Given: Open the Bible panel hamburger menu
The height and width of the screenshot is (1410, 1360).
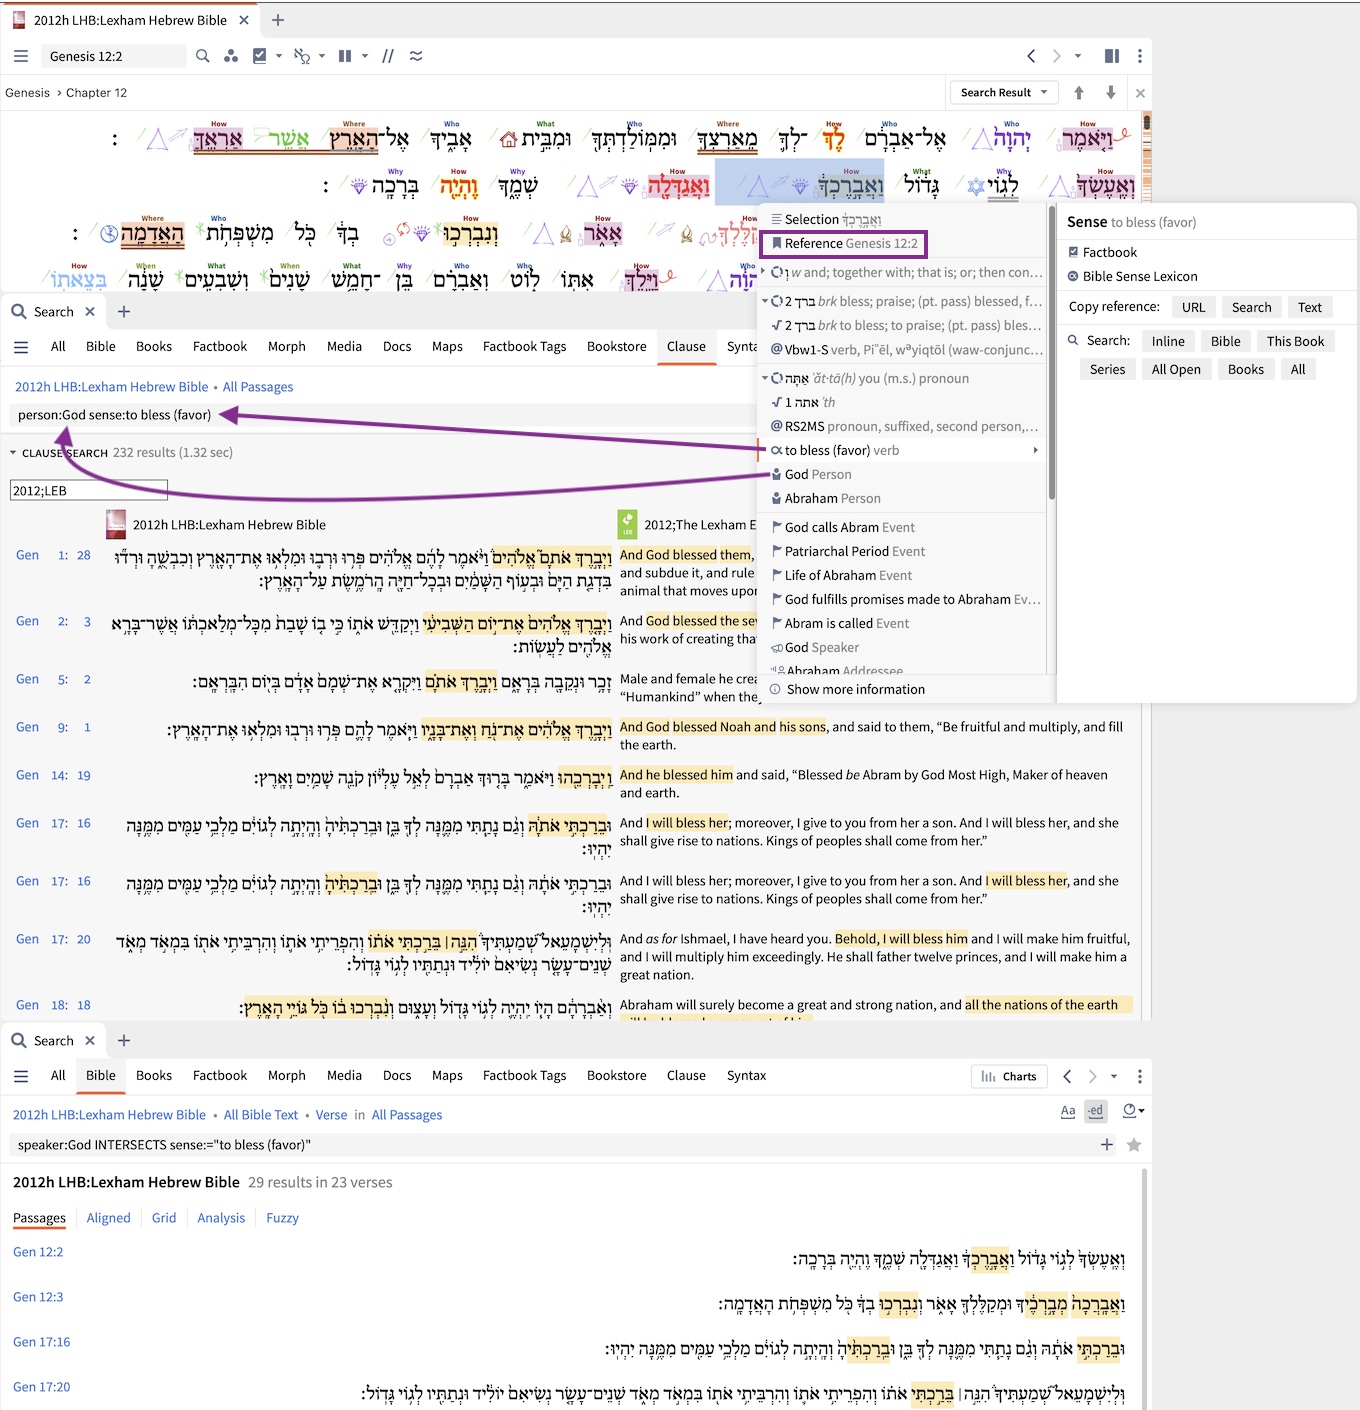Looking at the screenshot, I should 21,56.
